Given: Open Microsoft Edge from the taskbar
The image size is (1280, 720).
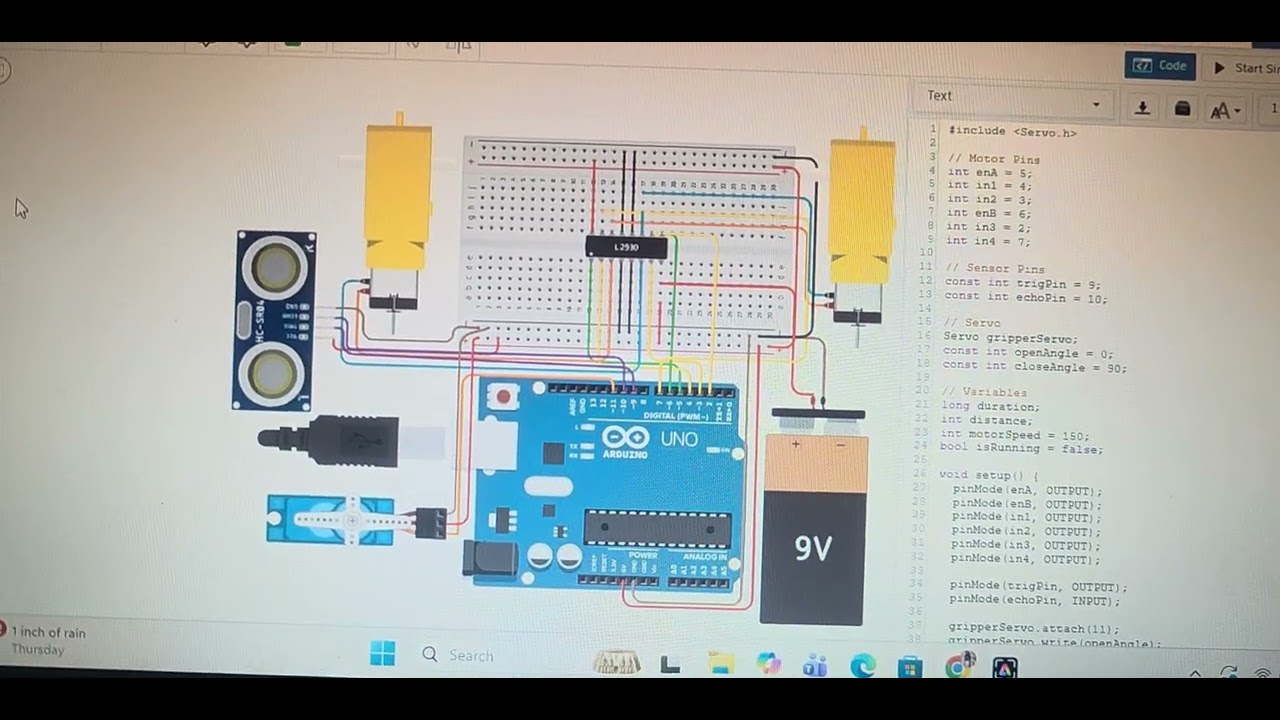Looking at the screenshot, I should coord(862,665).
